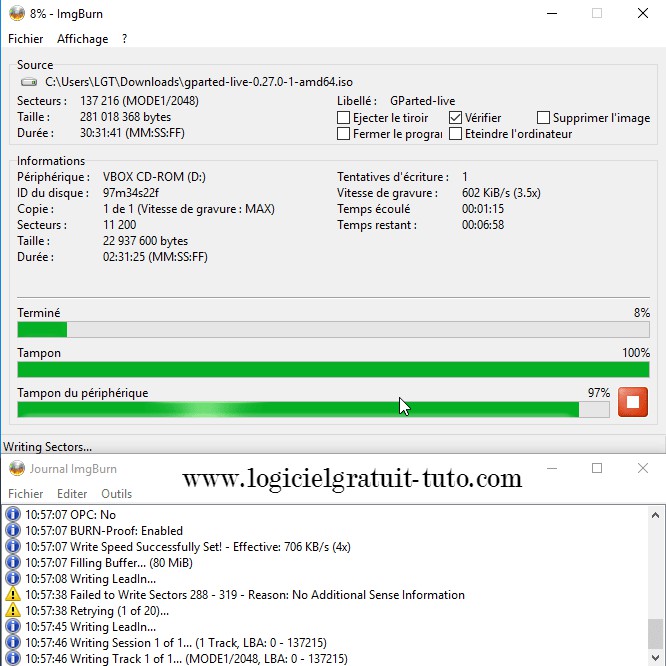The image size is (666, 666).
Task: Select the Retrying (1 of 20) log line
Action: [97, 611]
